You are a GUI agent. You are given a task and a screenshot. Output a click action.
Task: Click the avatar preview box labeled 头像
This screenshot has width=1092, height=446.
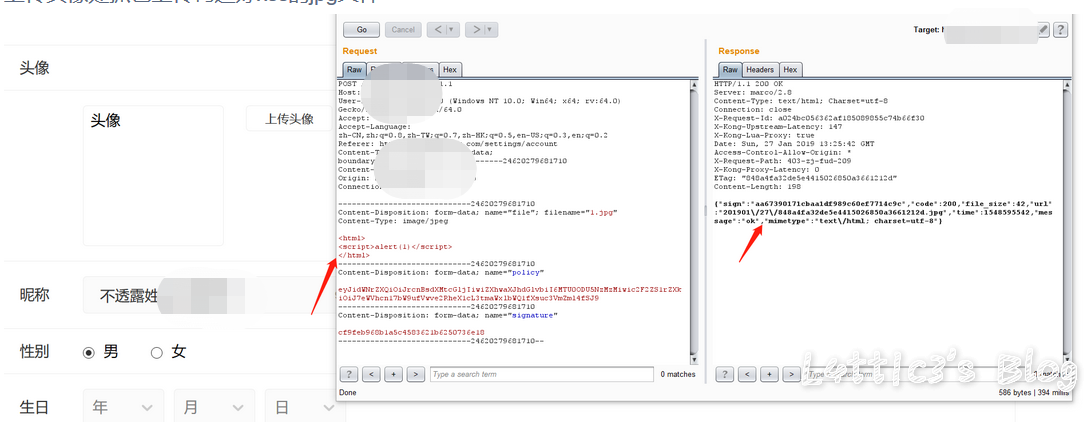153,176
